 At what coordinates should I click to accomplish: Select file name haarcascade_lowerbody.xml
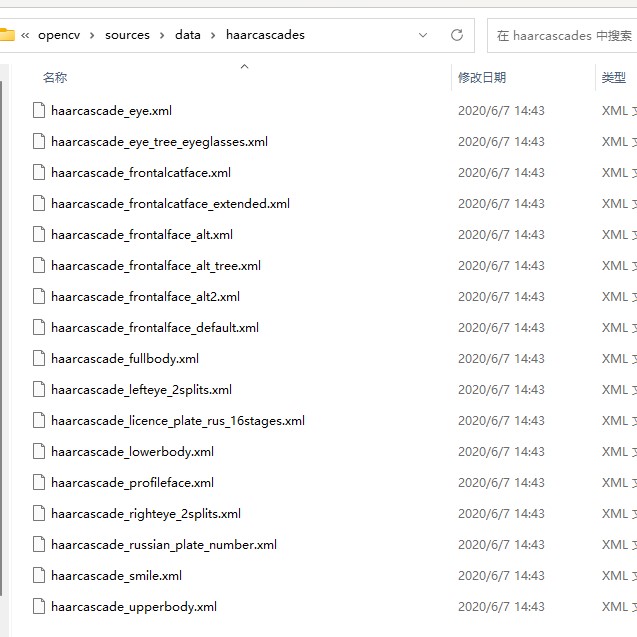[x=132, y=452]
